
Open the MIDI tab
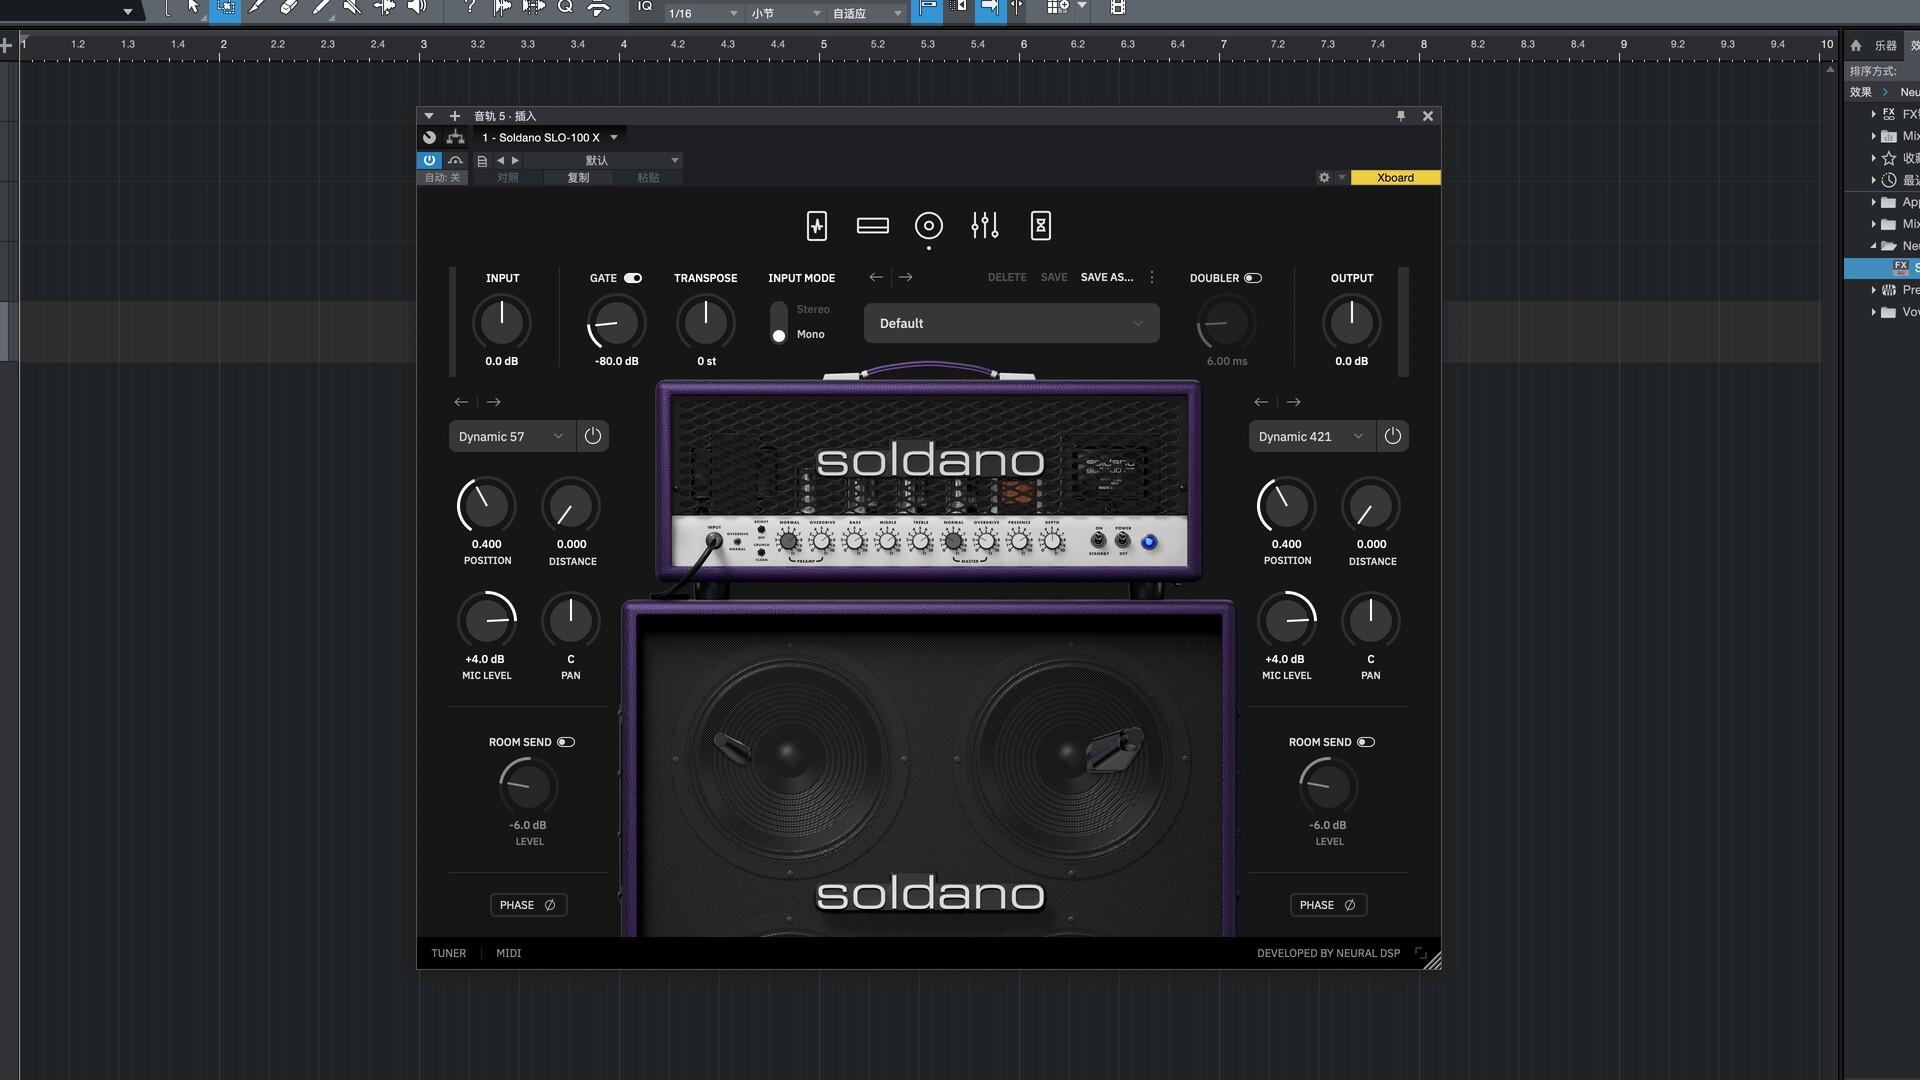point(508,953)
